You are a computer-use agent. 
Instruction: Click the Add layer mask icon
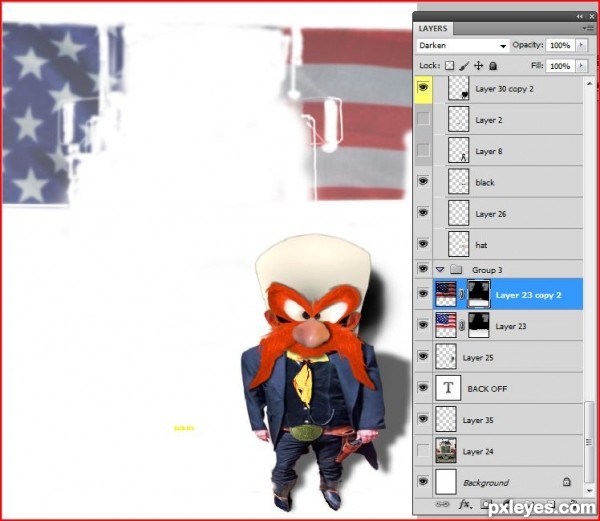[484, 504]
